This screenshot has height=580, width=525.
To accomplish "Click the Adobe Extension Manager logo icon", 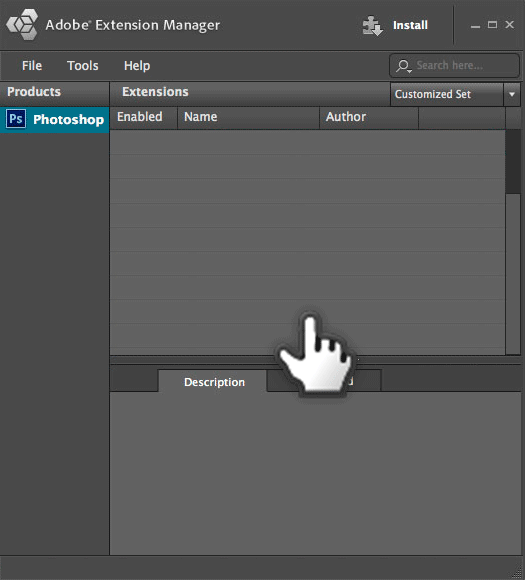I will point(22,24).
